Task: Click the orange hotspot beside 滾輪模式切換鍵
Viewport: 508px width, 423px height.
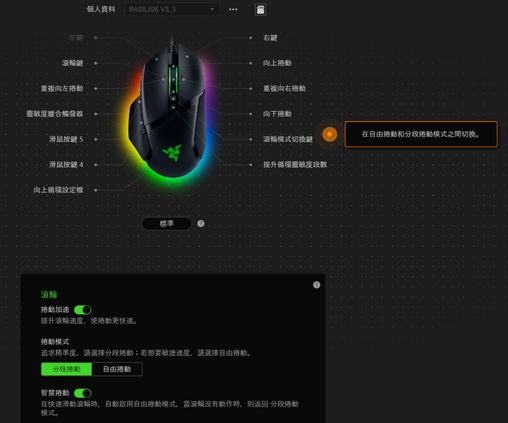Action: [x=330, y=134]
